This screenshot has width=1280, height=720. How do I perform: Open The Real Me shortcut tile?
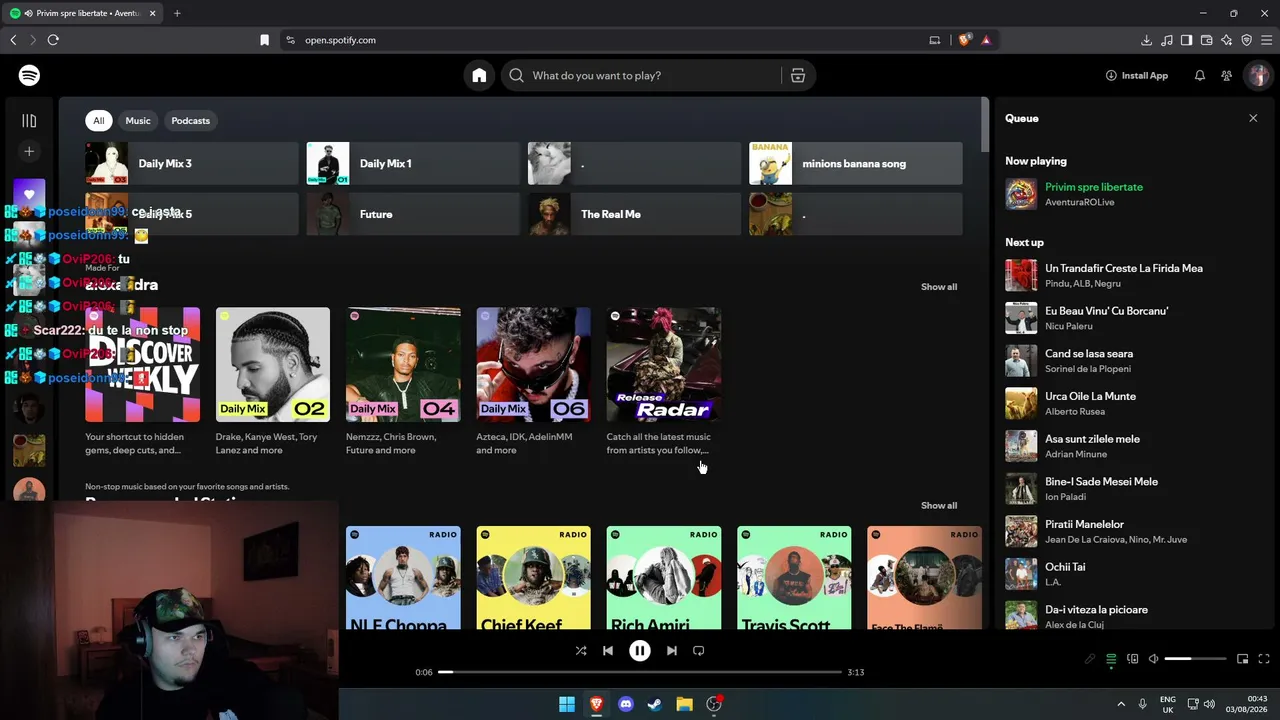(634, 214)
